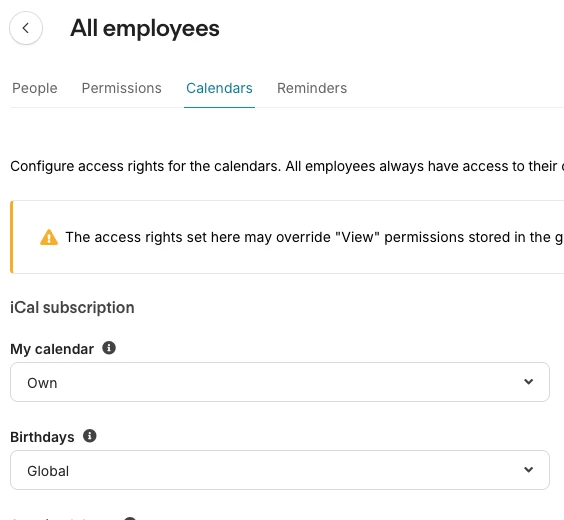Viewport: 564px width, 520px height.
Task: Open the Birthdays dropdown showing Global
Action: 280,470
